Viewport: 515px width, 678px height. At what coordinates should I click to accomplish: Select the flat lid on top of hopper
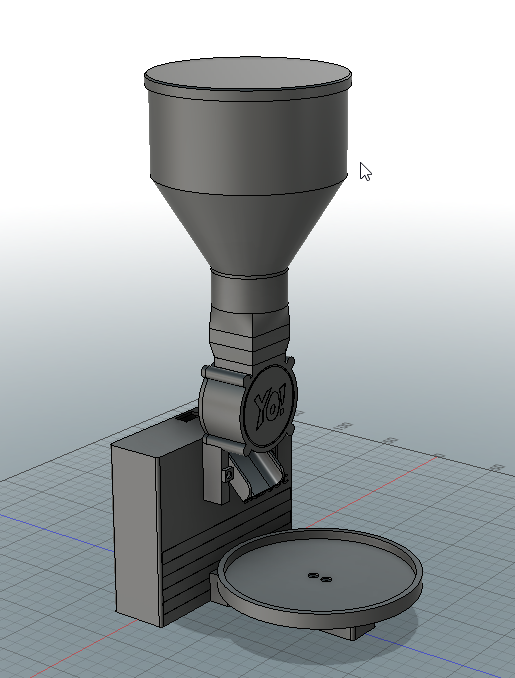[x=248, y=74]
